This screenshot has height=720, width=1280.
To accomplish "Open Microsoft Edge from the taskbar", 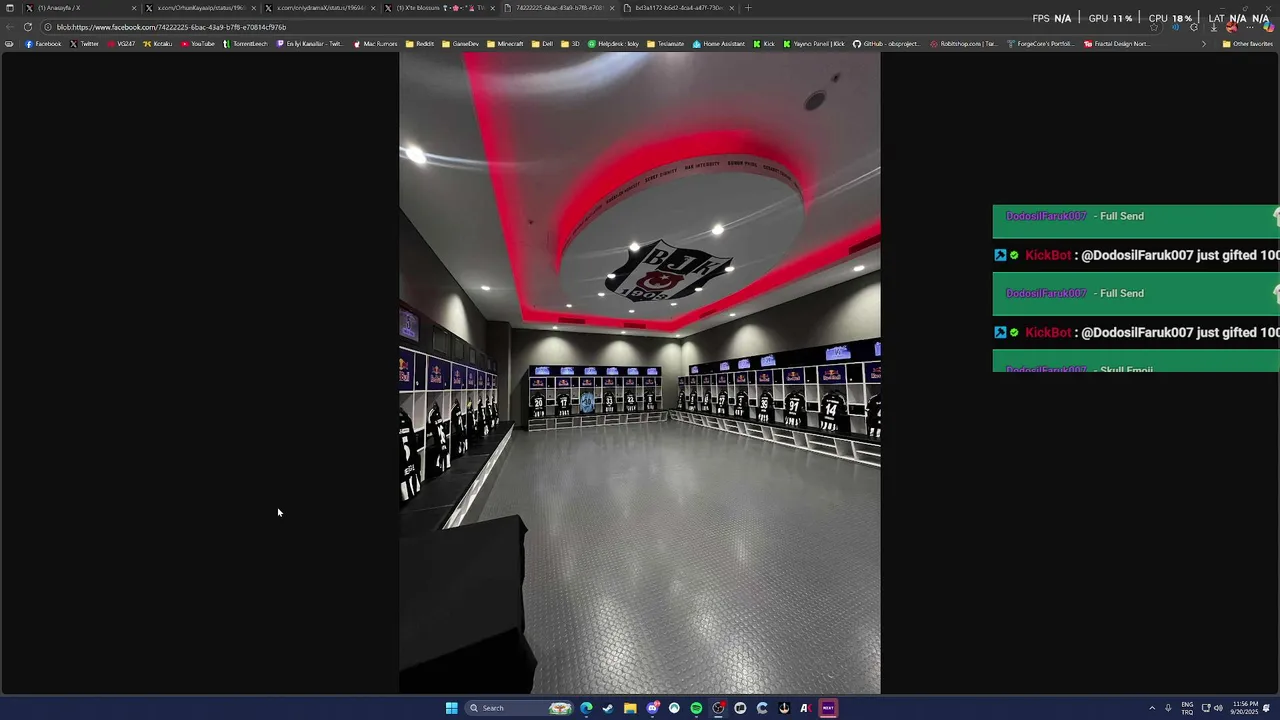I will pos(586,708).
